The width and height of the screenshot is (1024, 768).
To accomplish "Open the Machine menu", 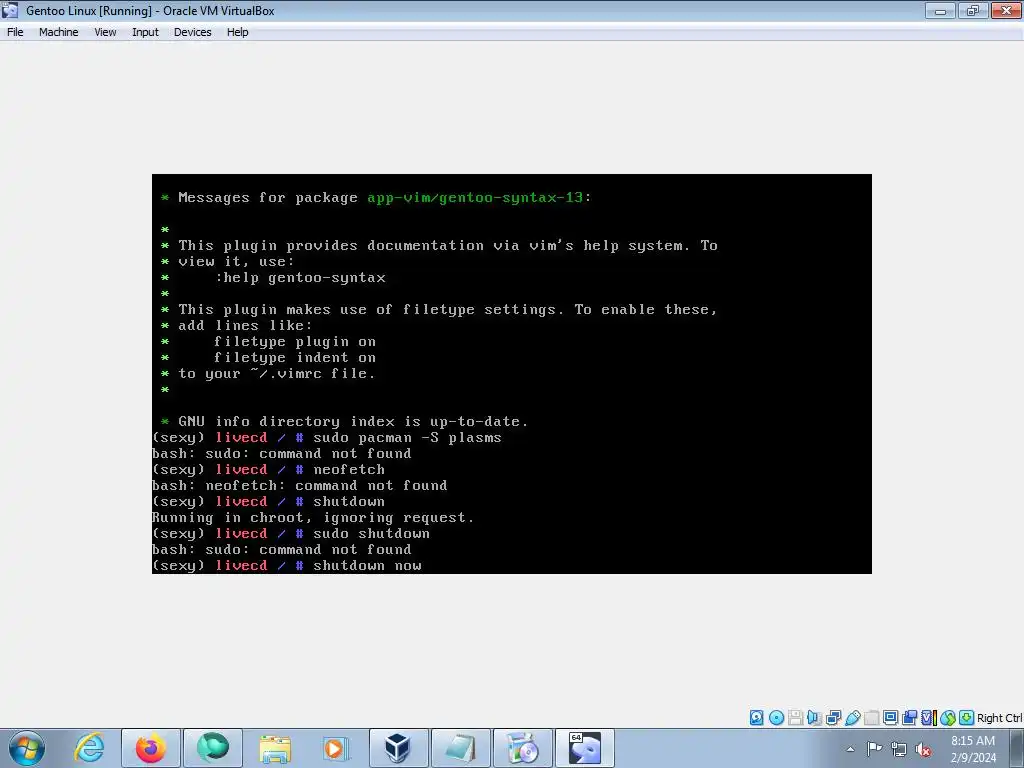I will [58, 32].
